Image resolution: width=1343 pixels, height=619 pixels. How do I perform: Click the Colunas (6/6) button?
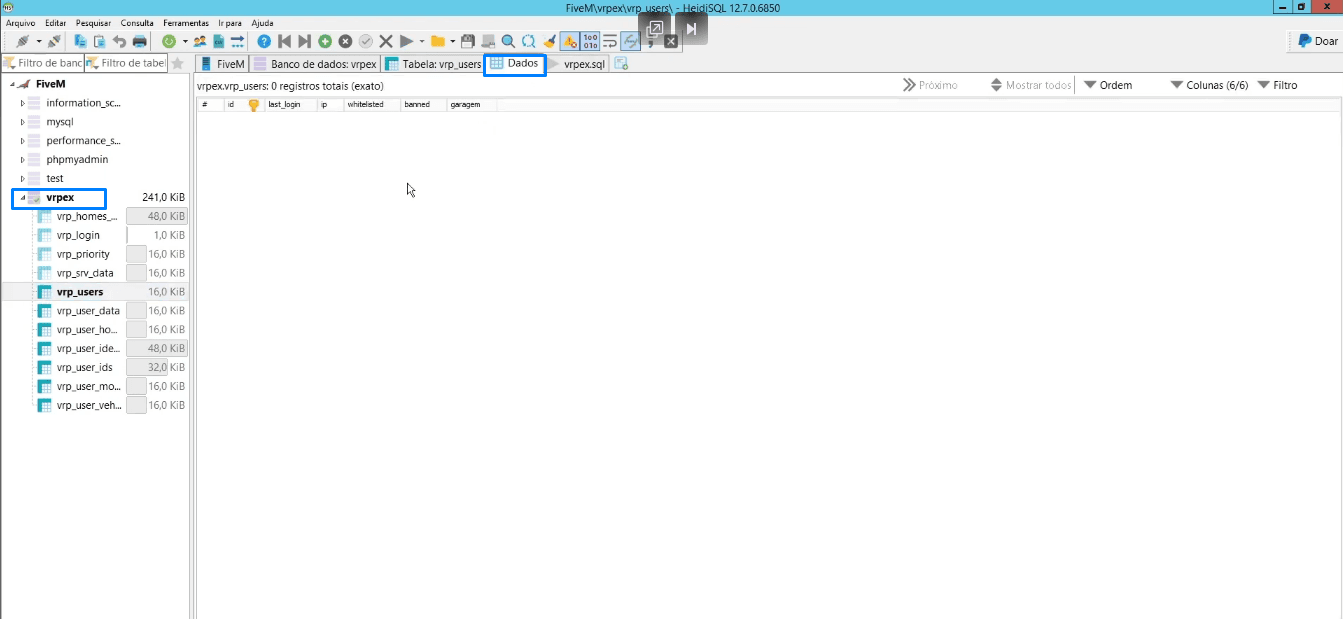(x=1210, y=85)
